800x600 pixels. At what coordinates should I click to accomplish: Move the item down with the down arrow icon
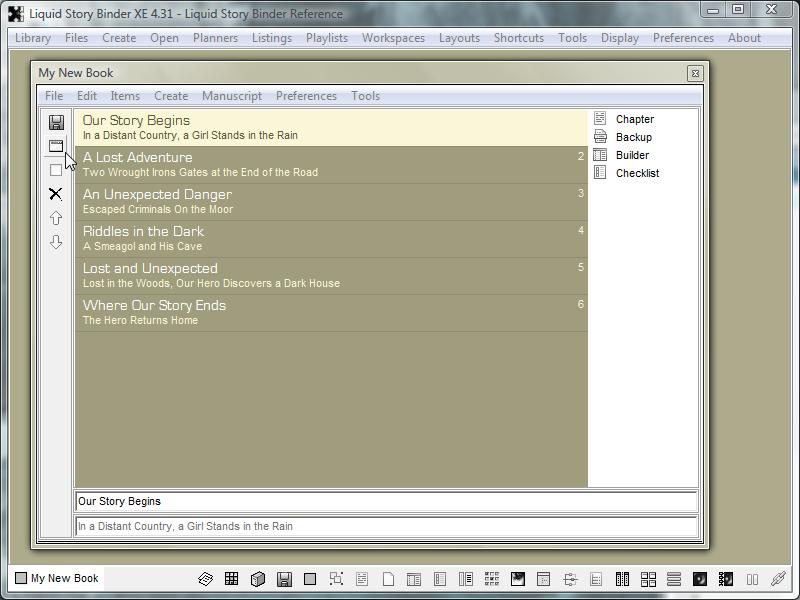coord(56,242)
